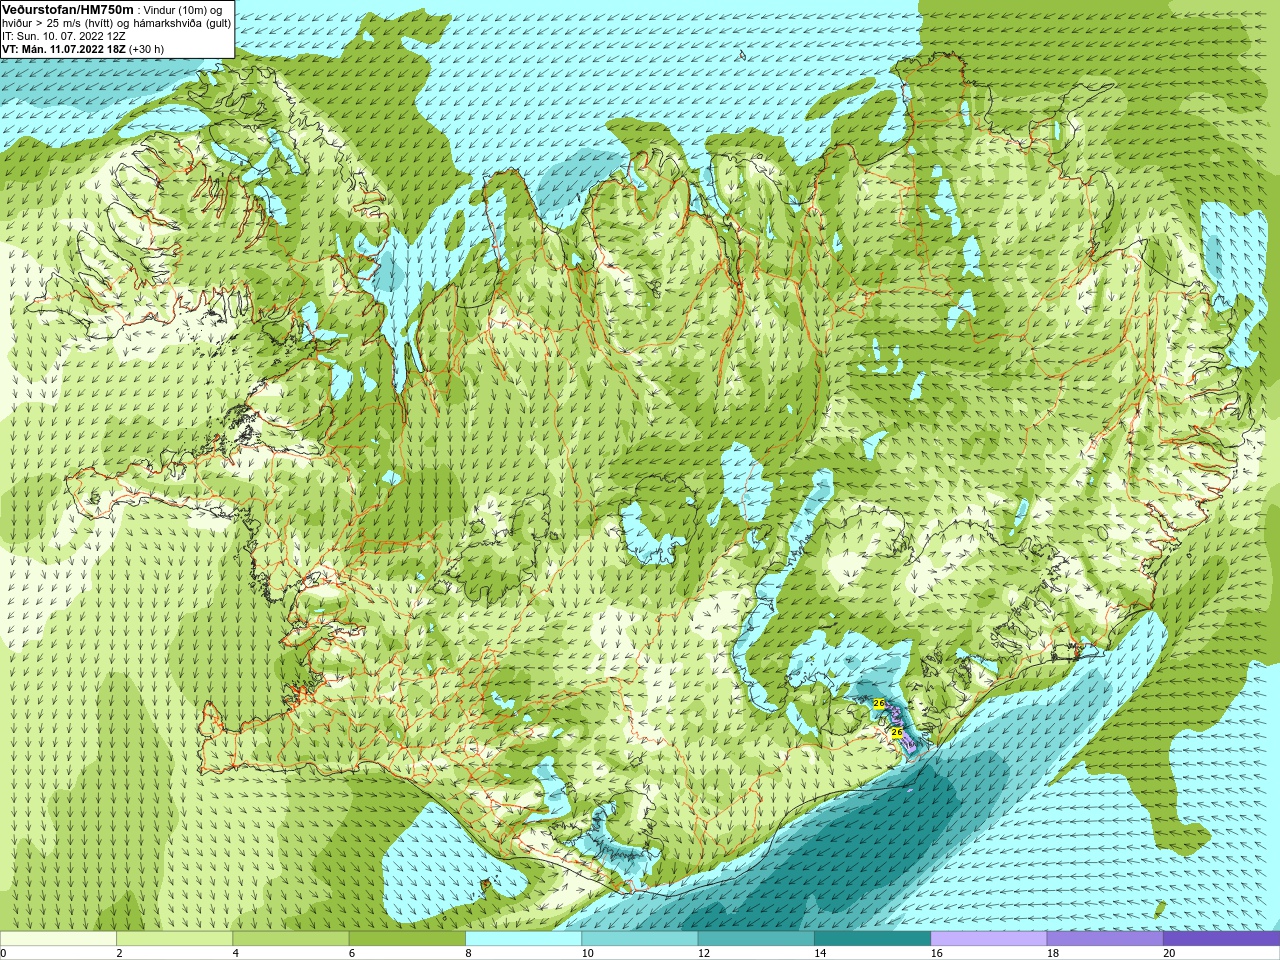Screen dimensions: 1280x960
Task: Click the "(+30 h)" forecast offset text
Action: coord(147,49)
